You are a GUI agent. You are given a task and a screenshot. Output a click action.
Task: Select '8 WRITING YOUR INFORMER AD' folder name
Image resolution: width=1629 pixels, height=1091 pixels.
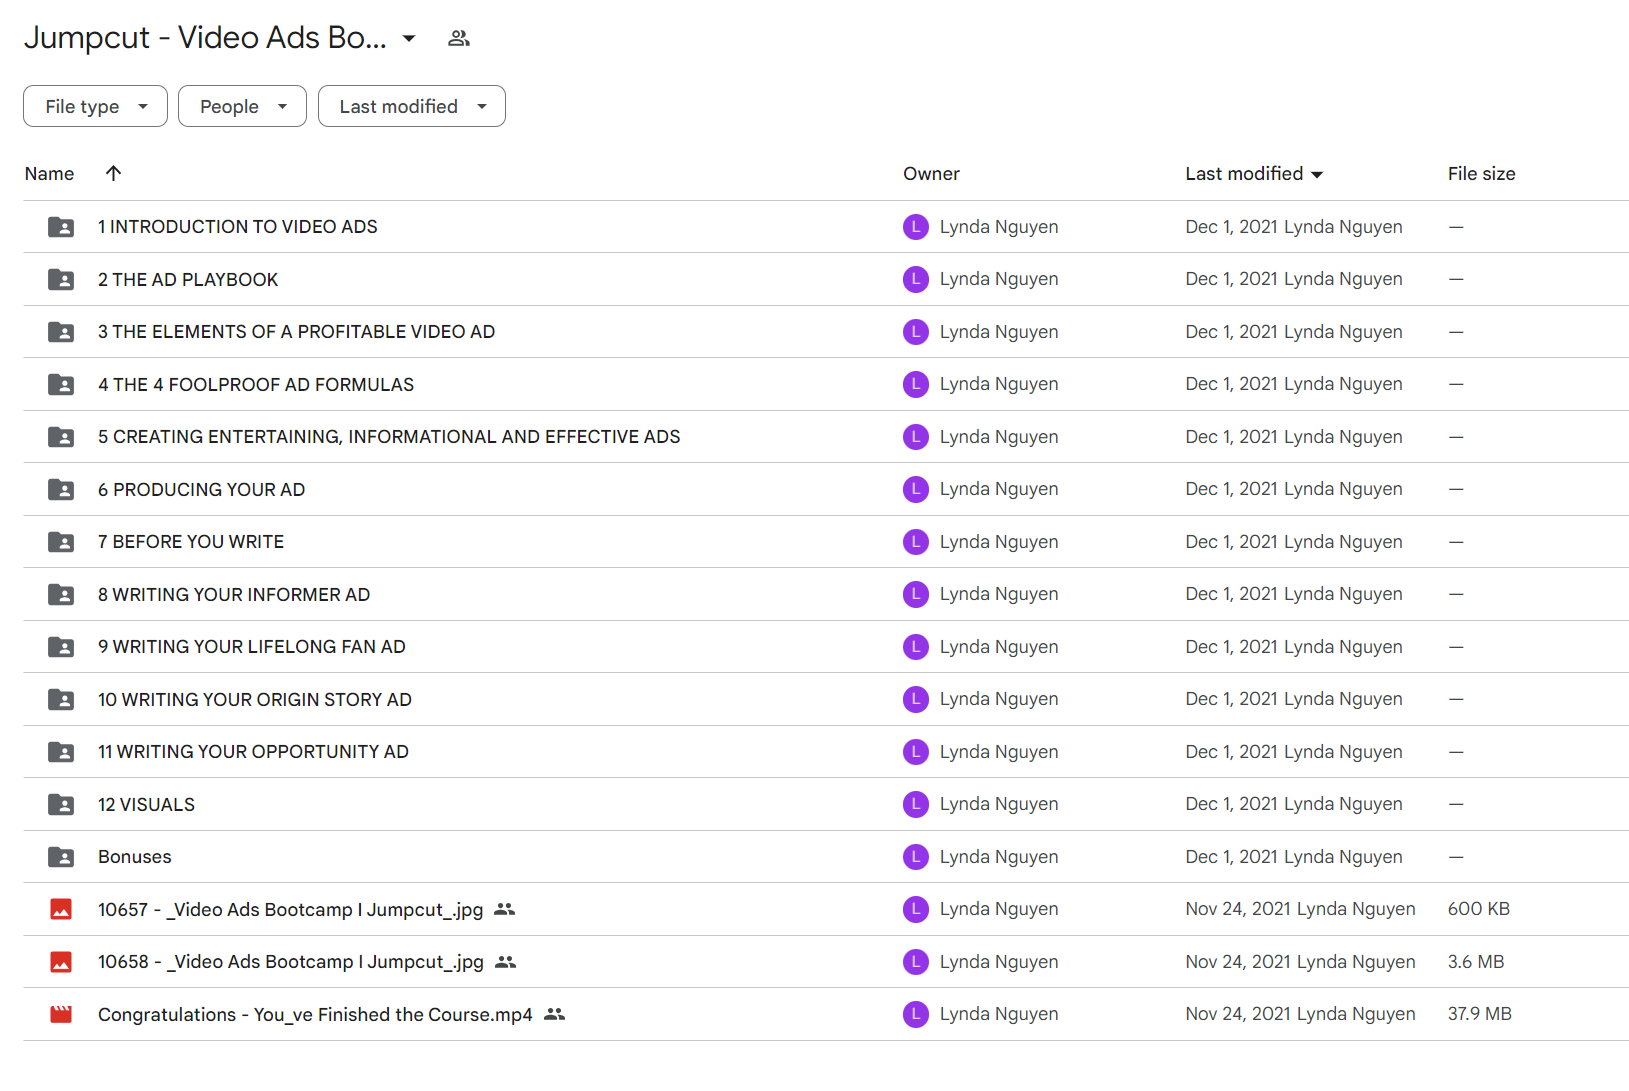[234, 594]
